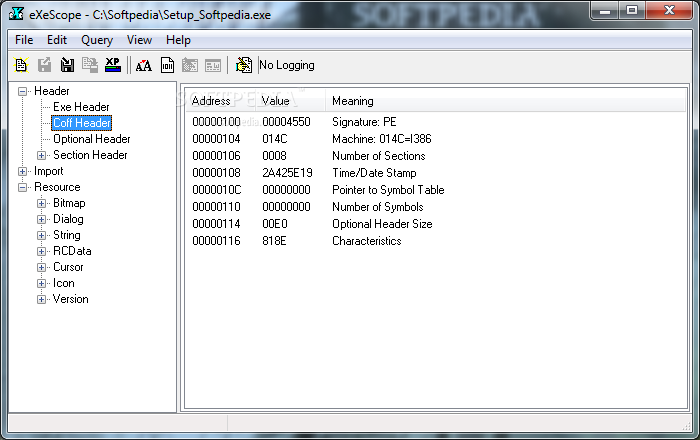Select the Dialog tree item
700x440 pixels.
[68, 219]
